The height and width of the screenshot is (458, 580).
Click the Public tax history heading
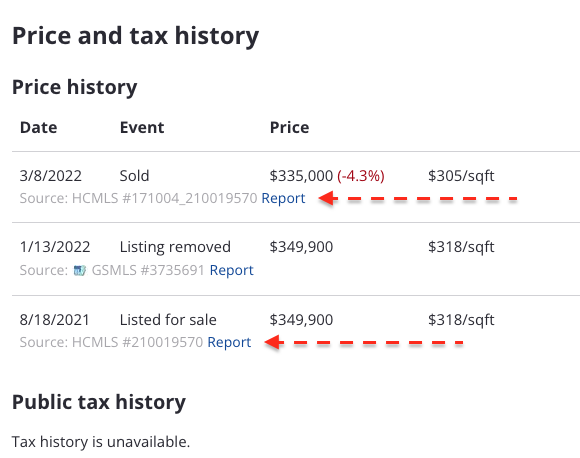pos(99,402)
